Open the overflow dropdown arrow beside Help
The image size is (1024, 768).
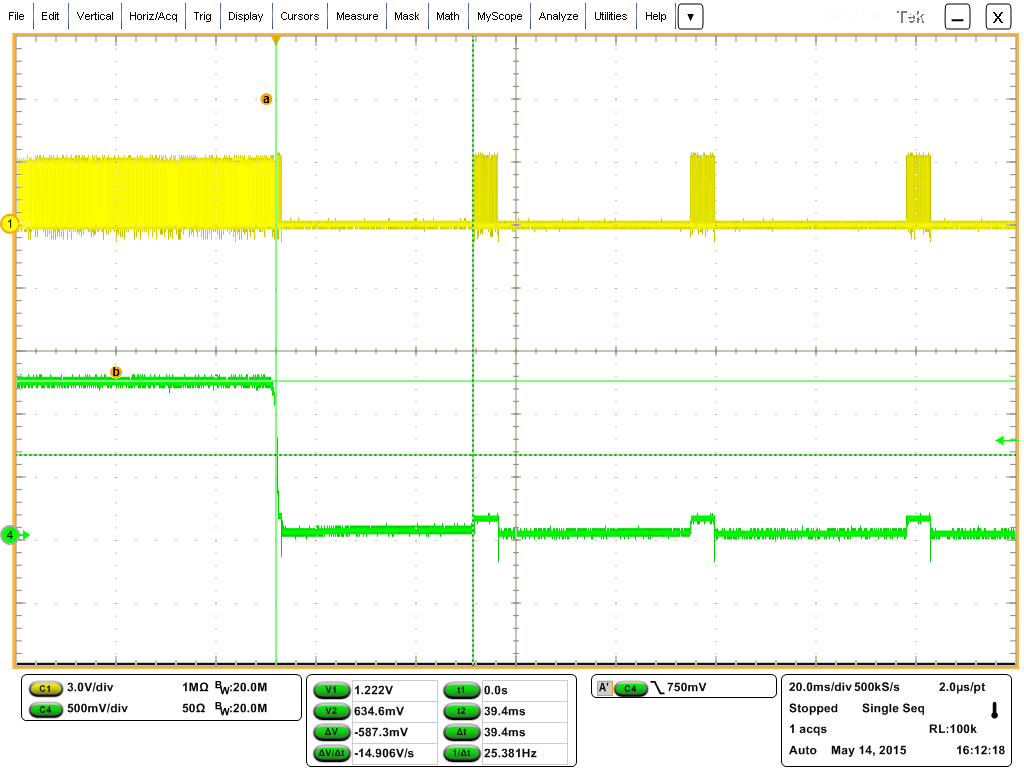(x=690, y=16)
